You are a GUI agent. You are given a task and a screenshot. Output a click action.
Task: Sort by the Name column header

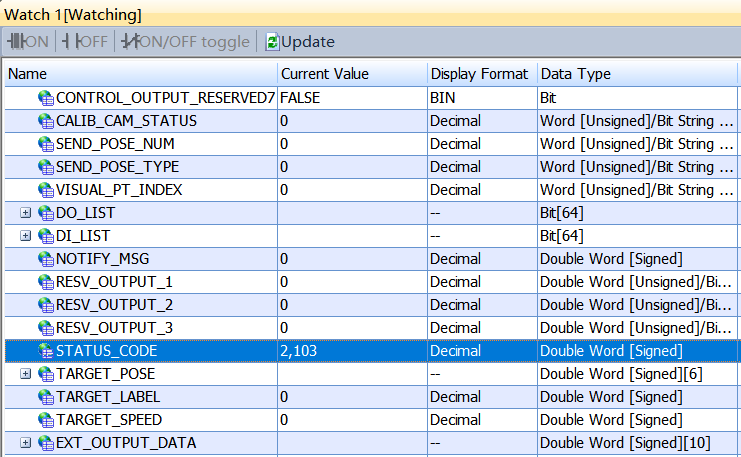click(x=140, y=74)
